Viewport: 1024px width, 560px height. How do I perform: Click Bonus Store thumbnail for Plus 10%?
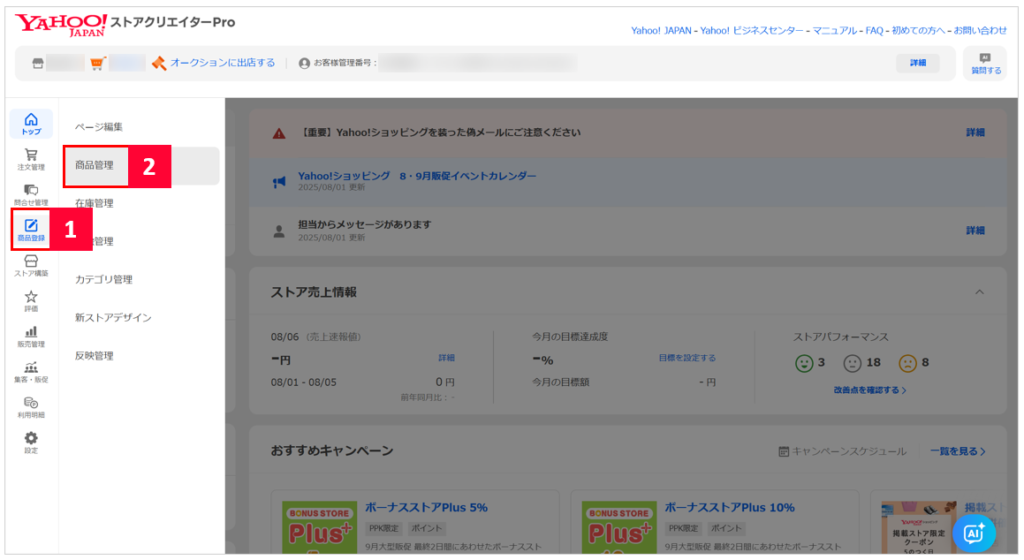619,527
